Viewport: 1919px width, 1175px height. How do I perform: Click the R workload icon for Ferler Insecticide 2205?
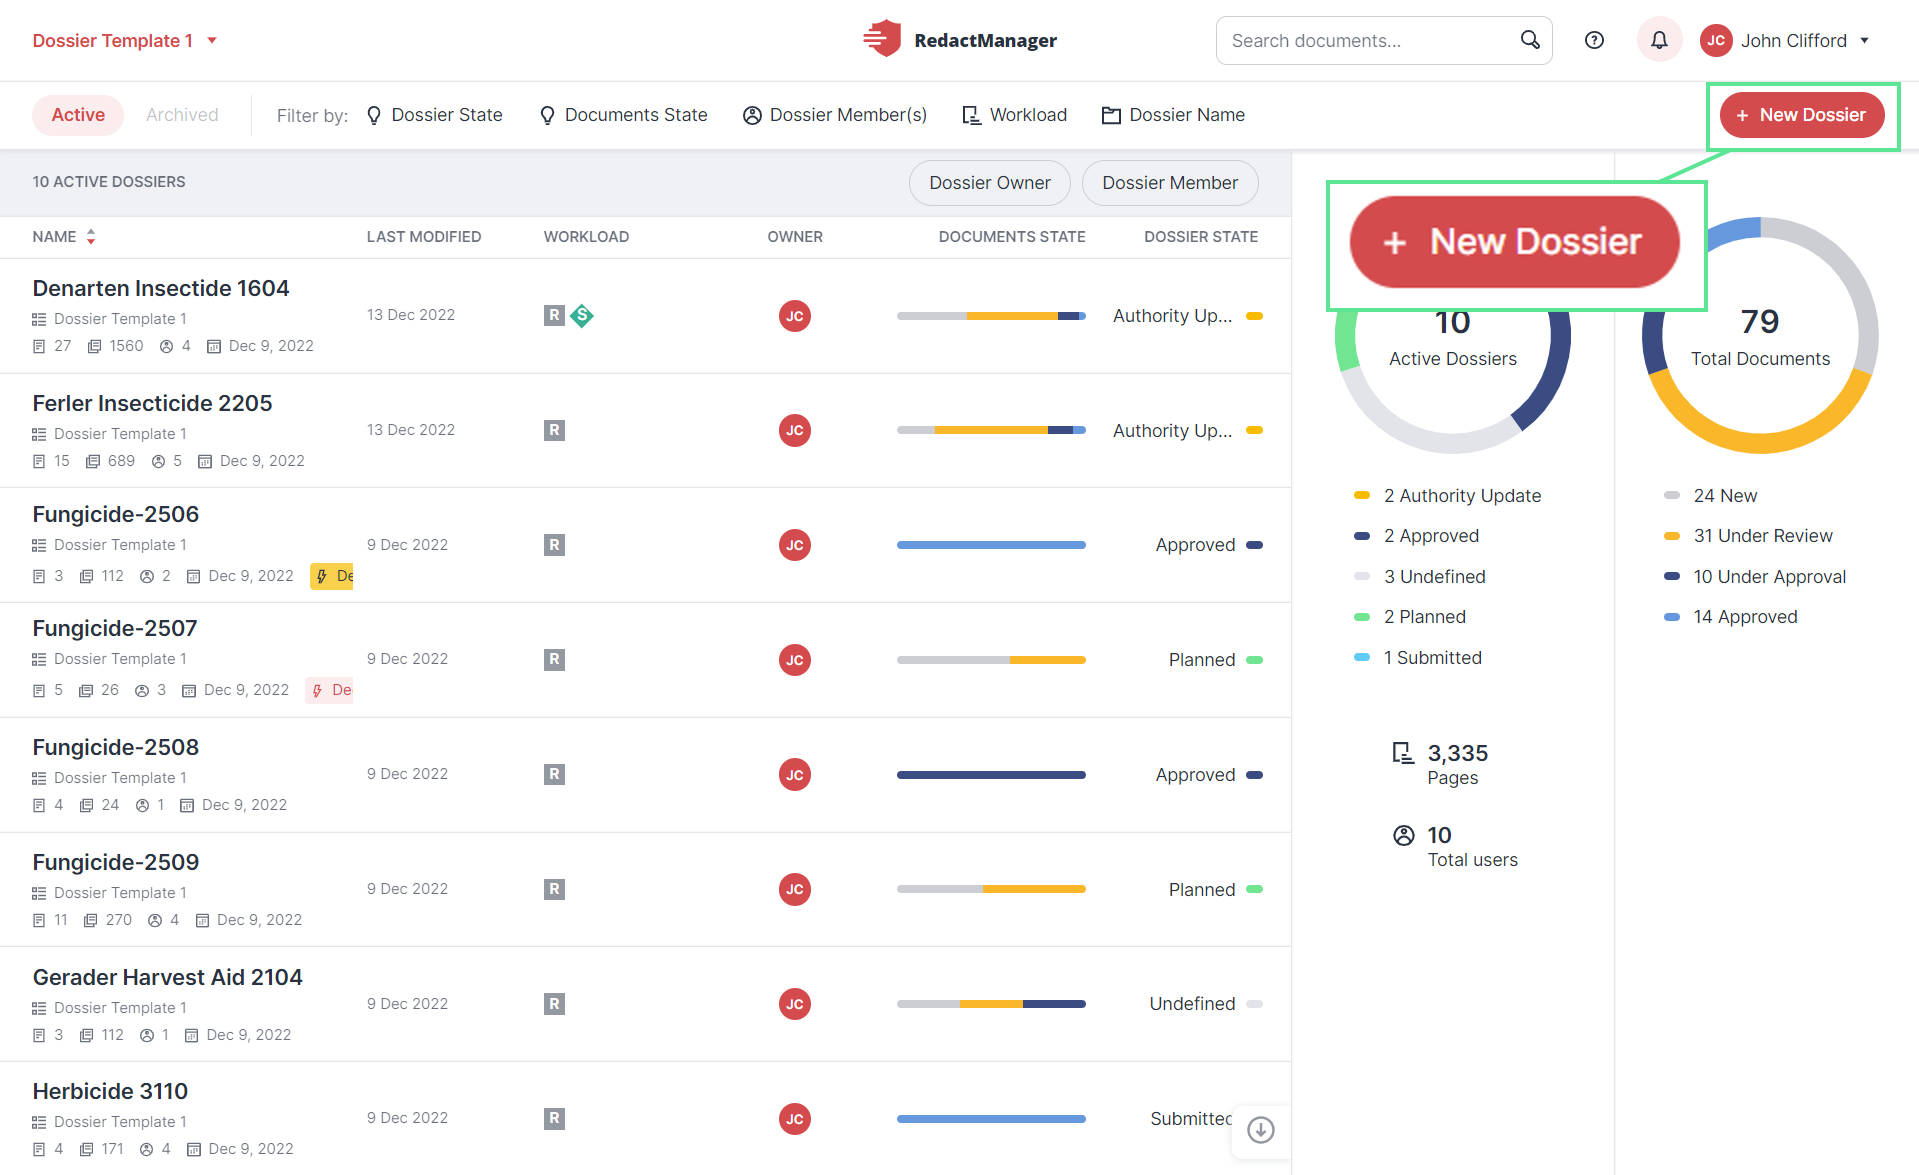554,430
